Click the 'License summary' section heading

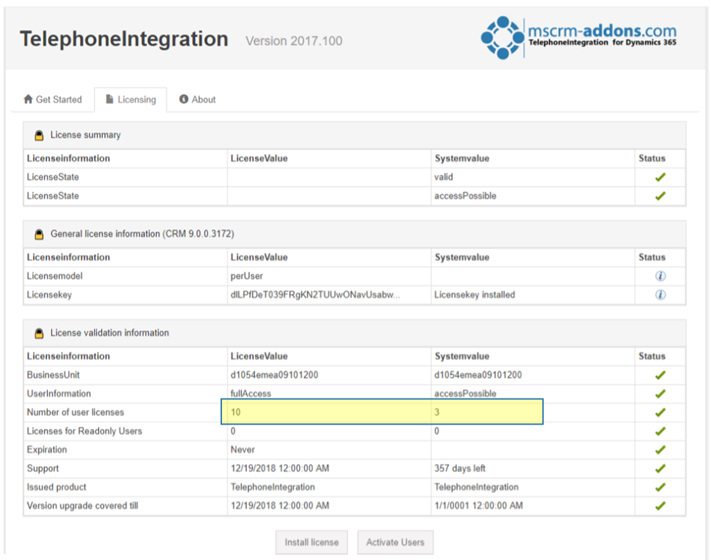[85, 135]
